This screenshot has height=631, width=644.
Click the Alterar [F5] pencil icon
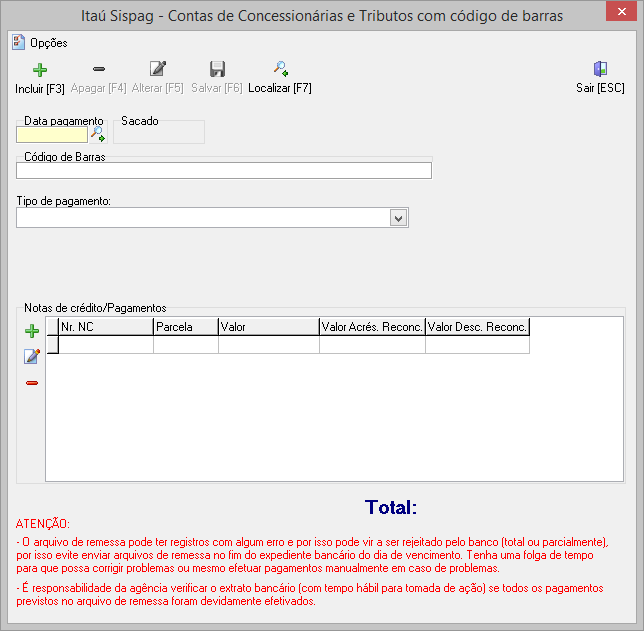pyautogui.click(x=158, y=69)
